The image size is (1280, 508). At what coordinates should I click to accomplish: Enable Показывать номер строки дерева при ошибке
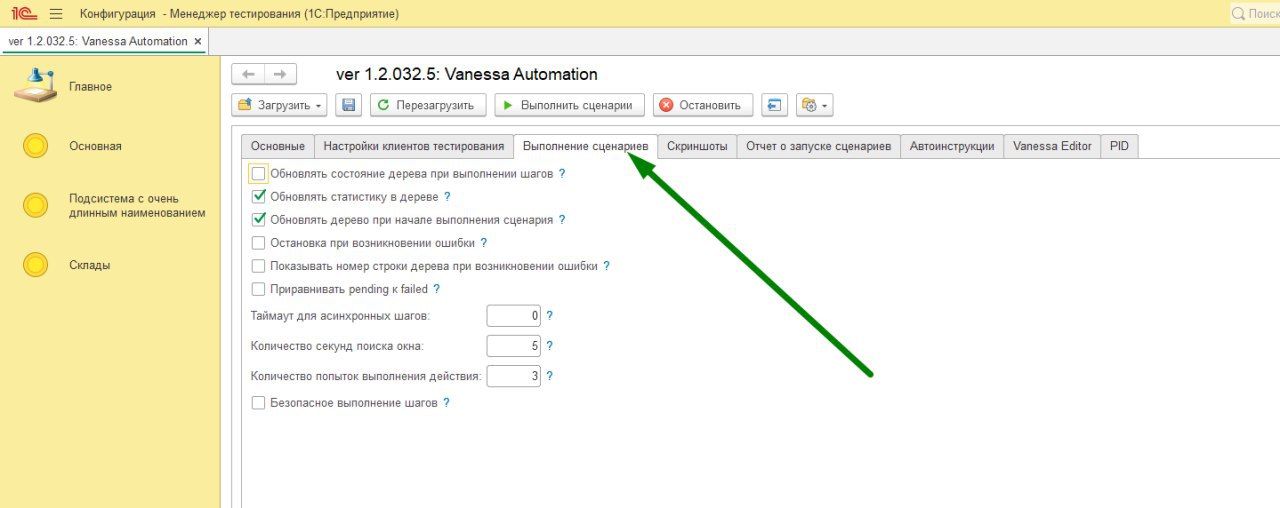pyautogui.click(x=259, y=266)
